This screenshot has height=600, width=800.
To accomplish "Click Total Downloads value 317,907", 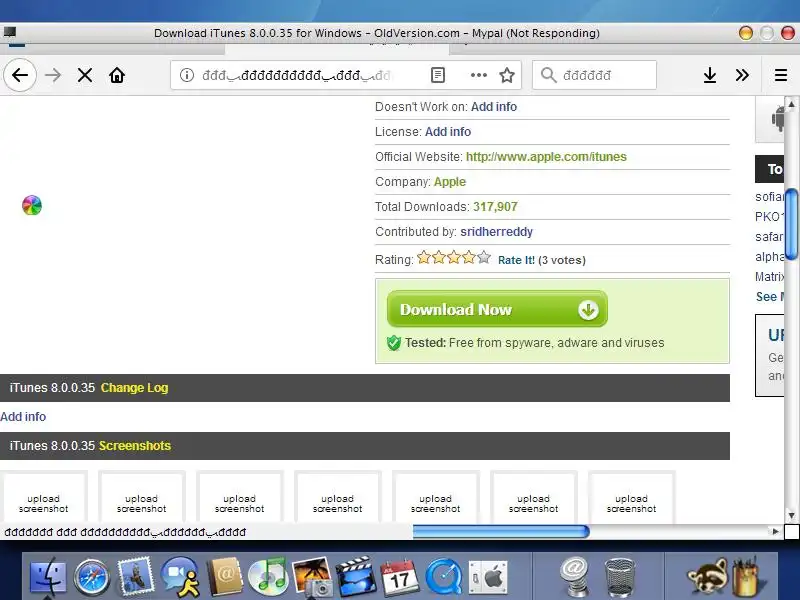I will coord(495,207).
